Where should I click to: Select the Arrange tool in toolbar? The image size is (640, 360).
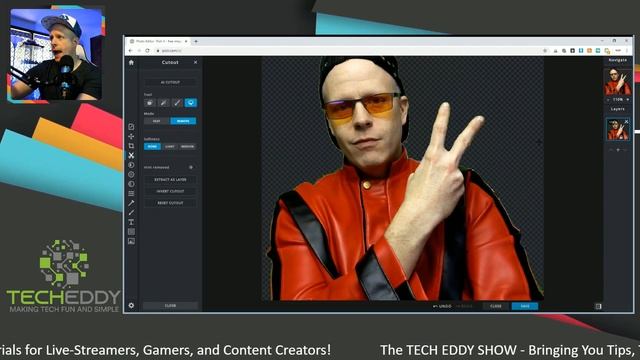(131, 127)
